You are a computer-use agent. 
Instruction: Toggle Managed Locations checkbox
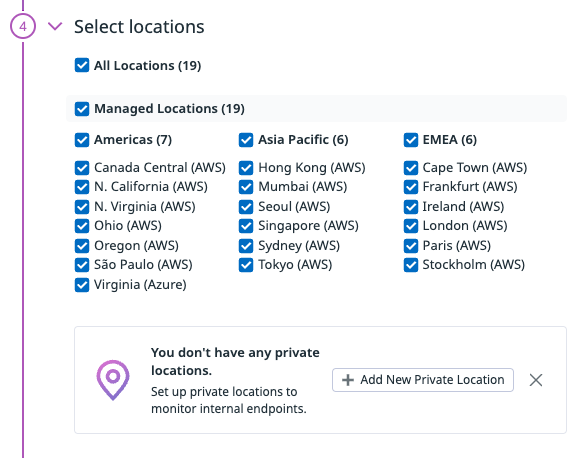coord(82,109)
